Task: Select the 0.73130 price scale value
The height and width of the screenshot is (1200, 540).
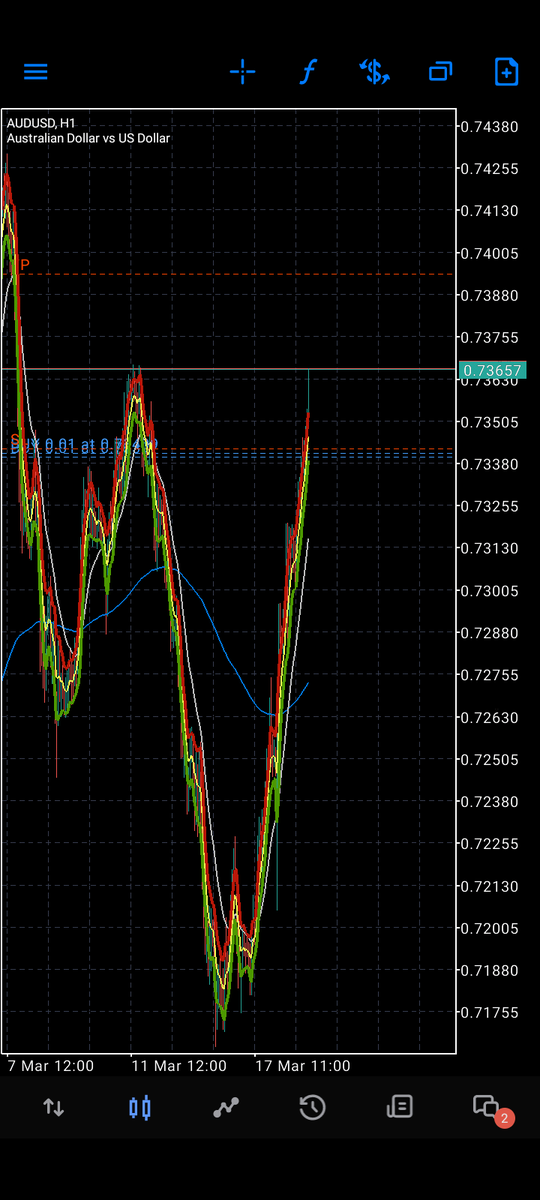Action: coord(490,549)
